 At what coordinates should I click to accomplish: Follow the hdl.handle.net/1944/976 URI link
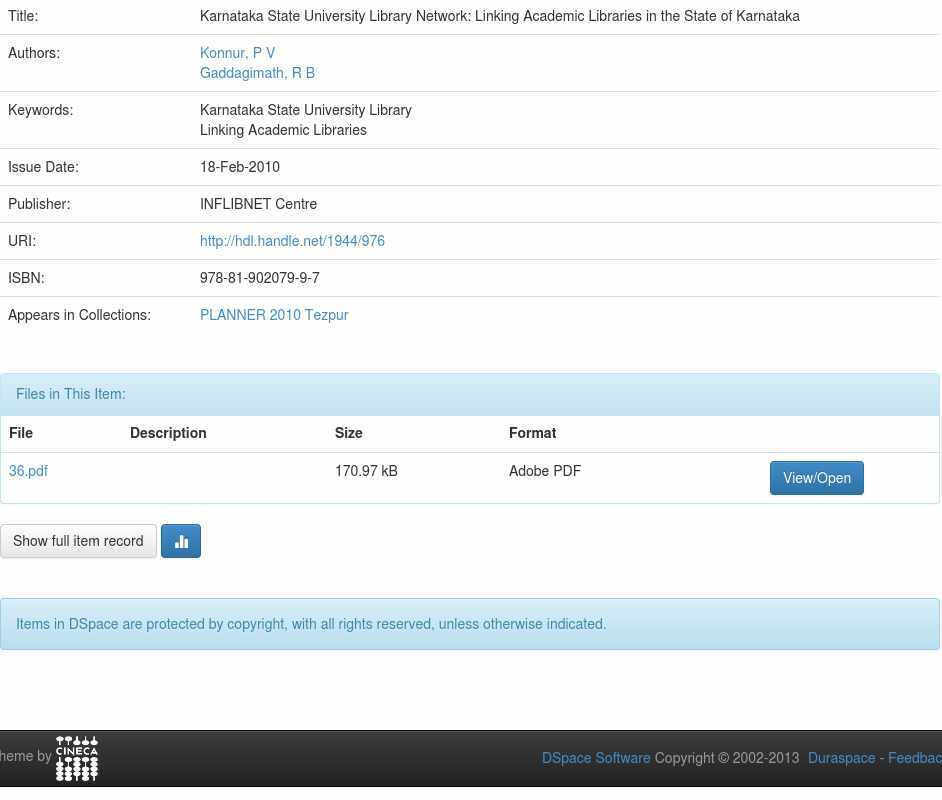click(292, 241)
